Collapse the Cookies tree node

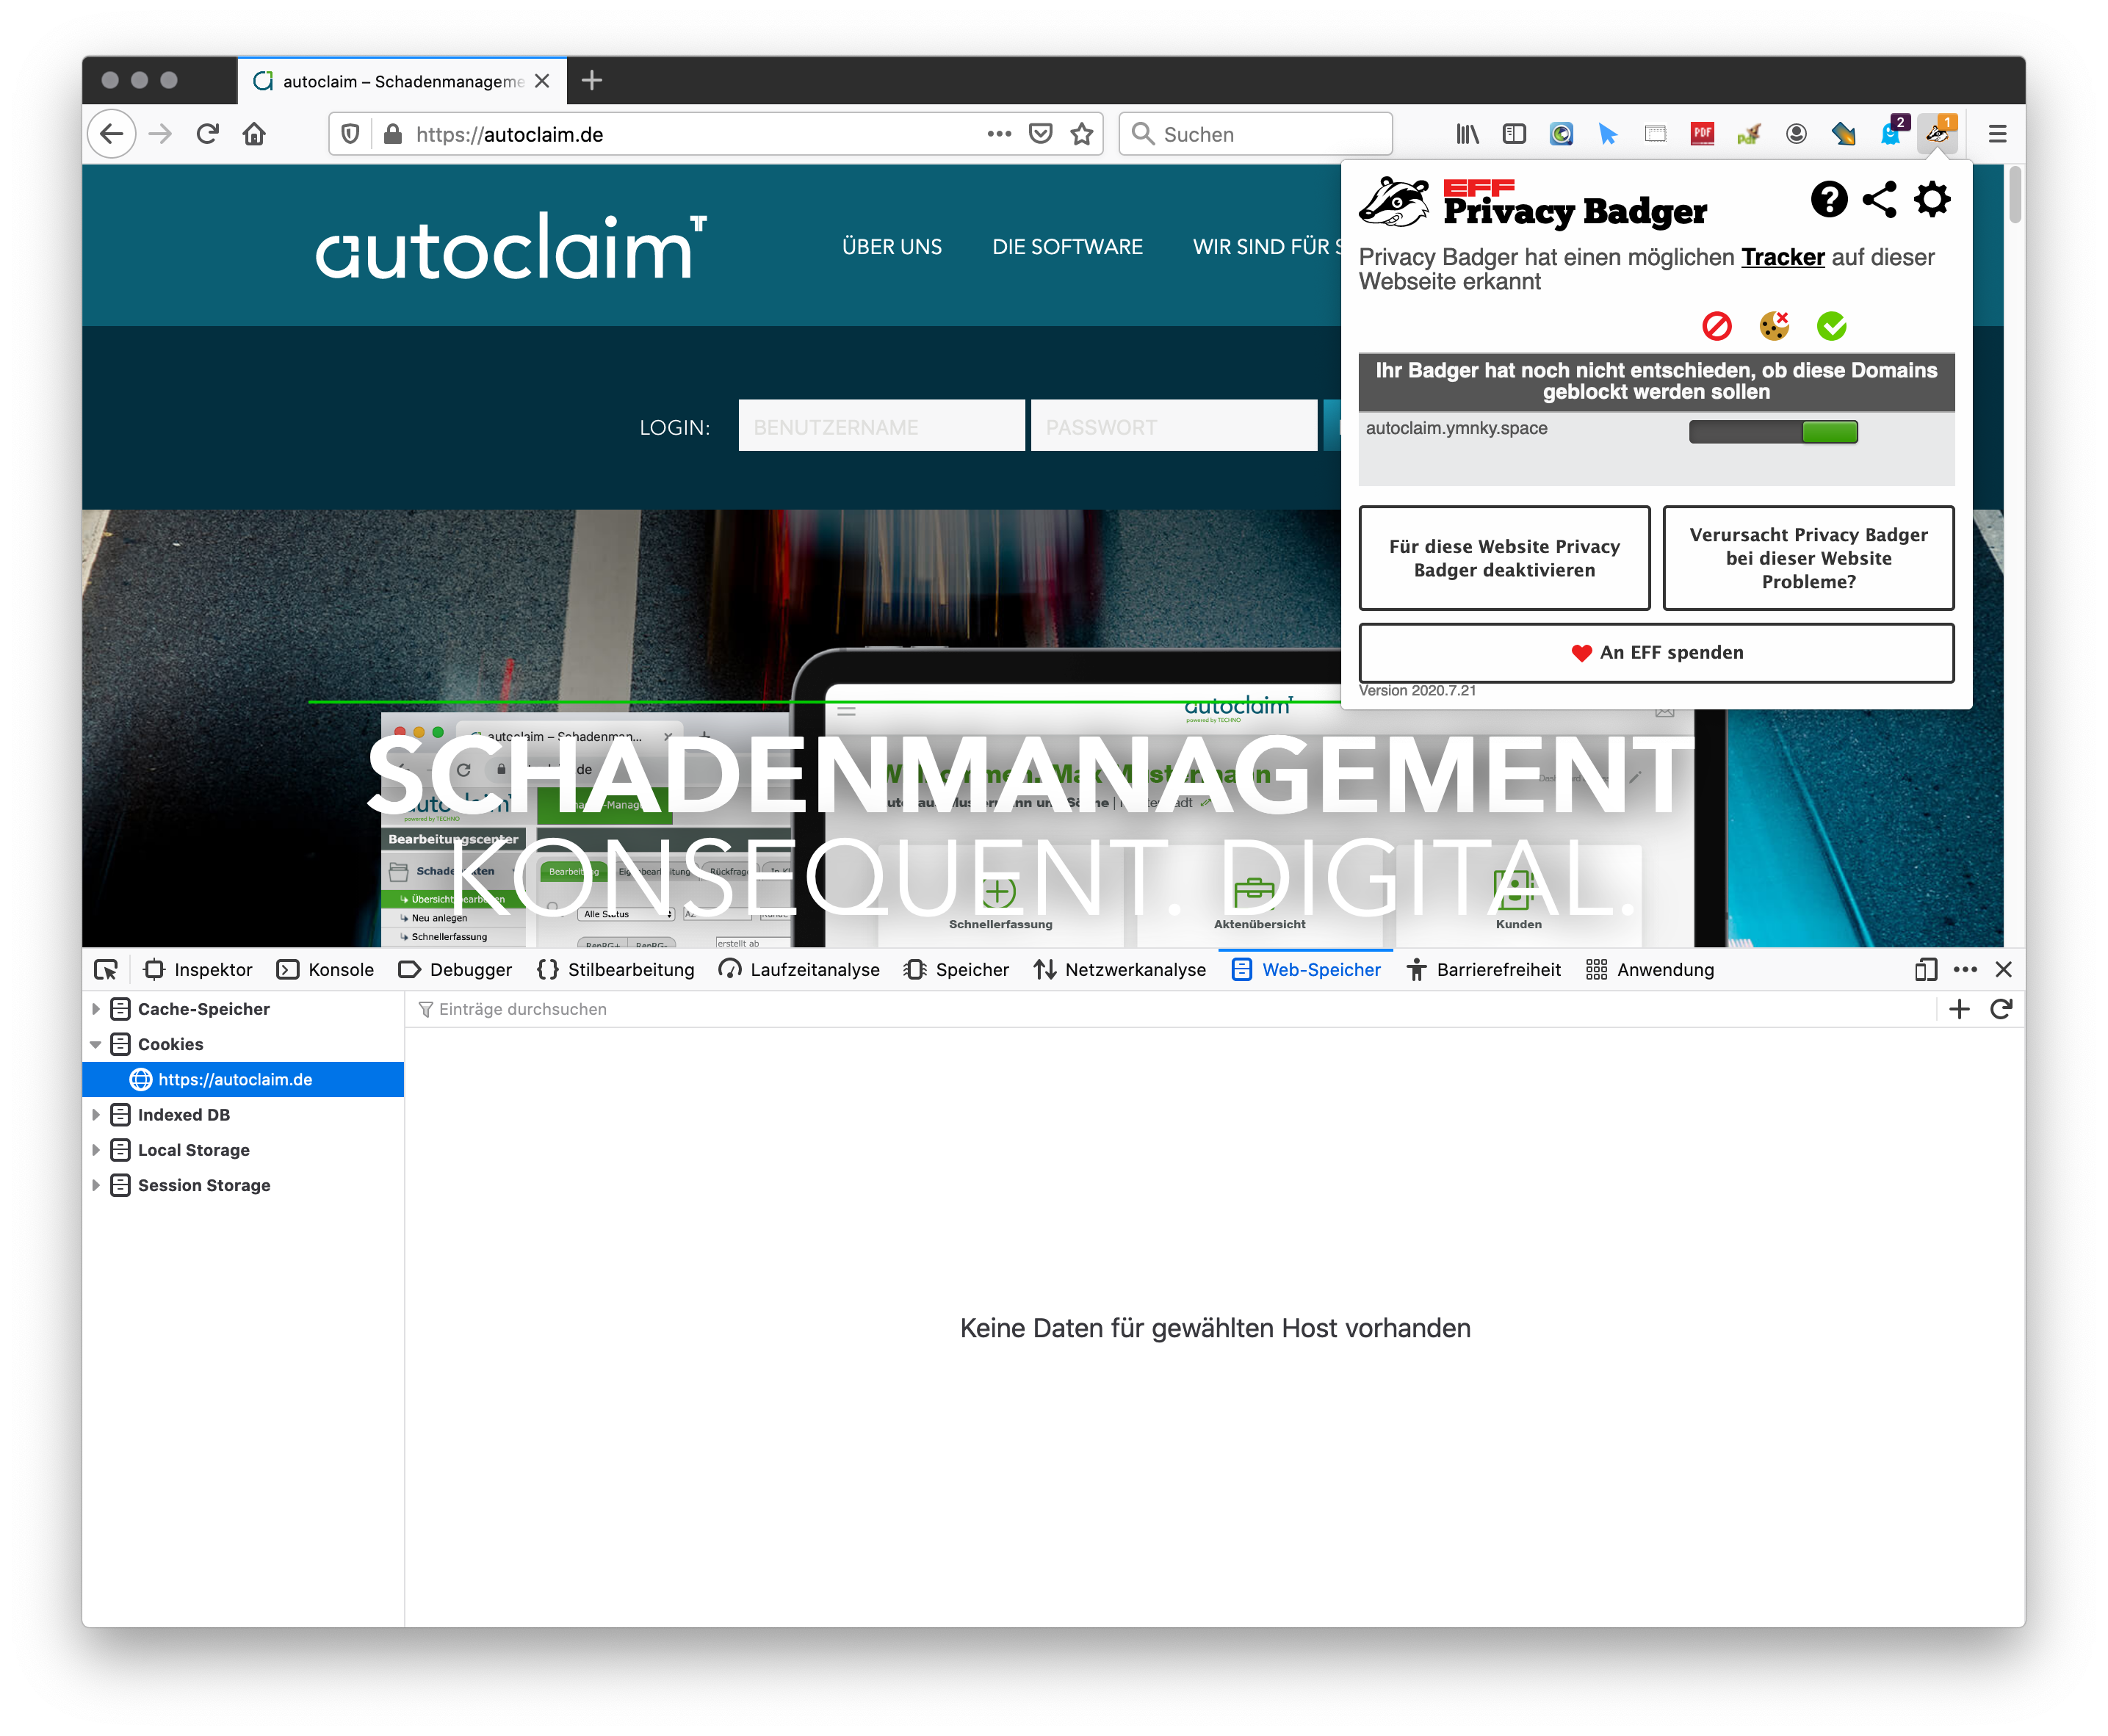[x=96, y=1044]
